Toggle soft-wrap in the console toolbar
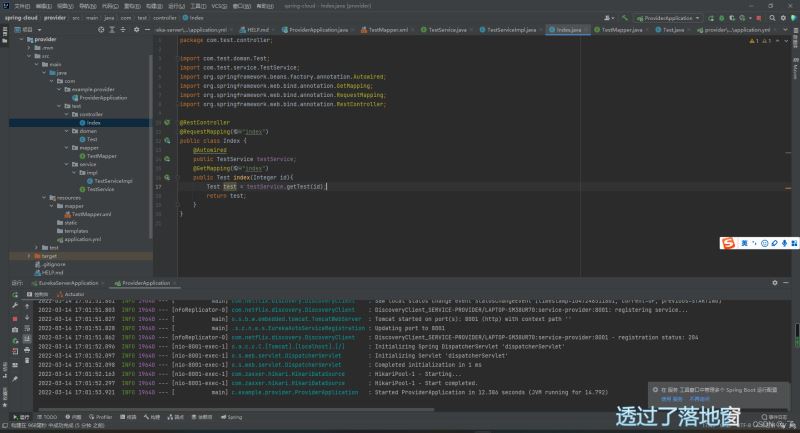This screenshot has width=800, height=433. (27, 329)
